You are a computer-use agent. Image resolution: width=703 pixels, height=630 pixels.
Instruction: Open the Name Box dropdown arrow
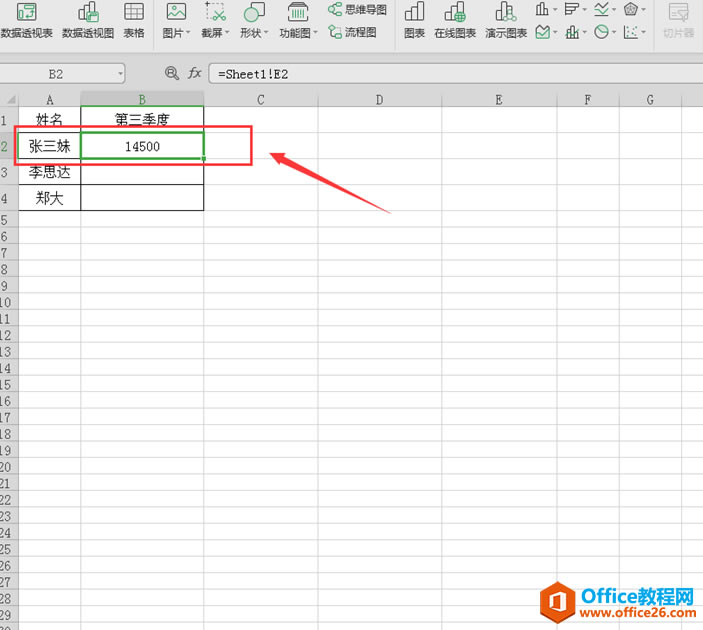[120, 74]
